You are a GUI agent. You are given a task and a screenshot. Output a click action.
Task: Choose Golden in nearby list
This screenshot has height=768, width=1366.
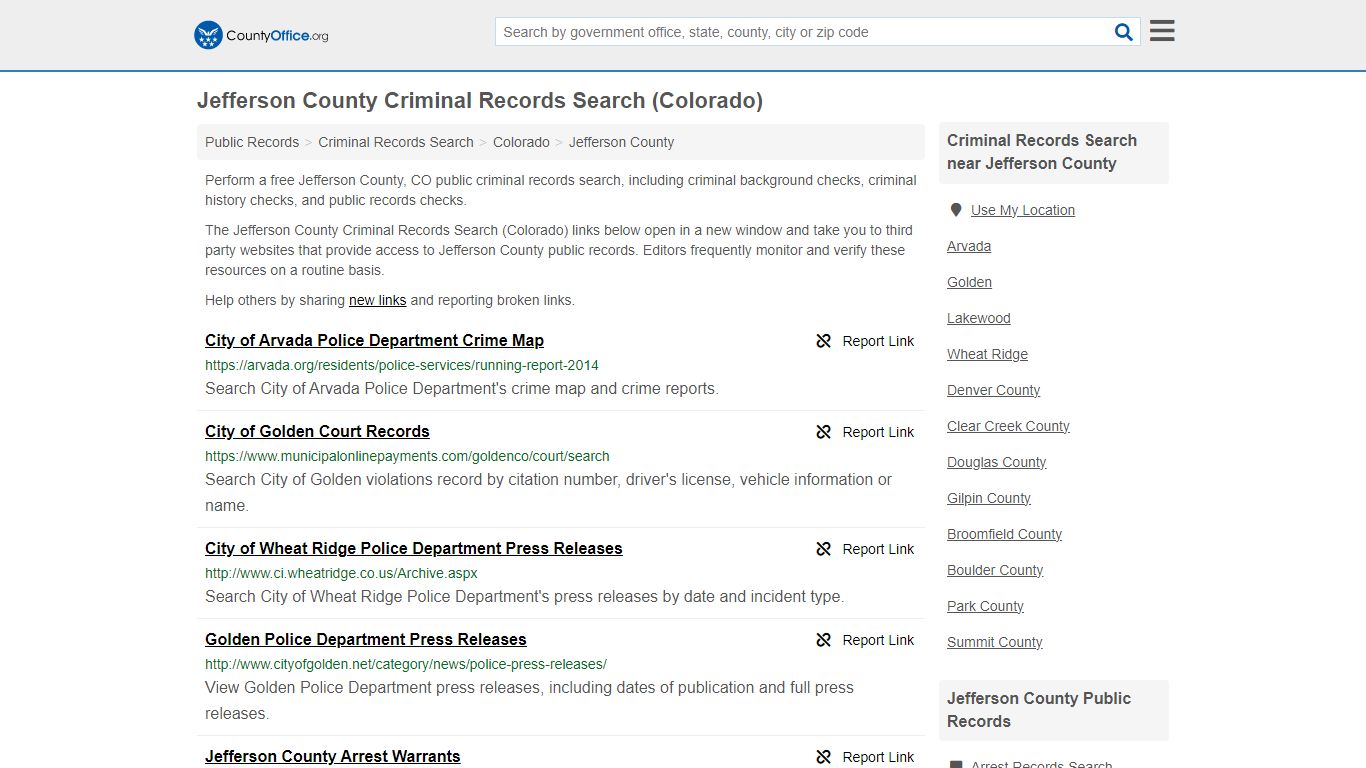tap(969, 282)
